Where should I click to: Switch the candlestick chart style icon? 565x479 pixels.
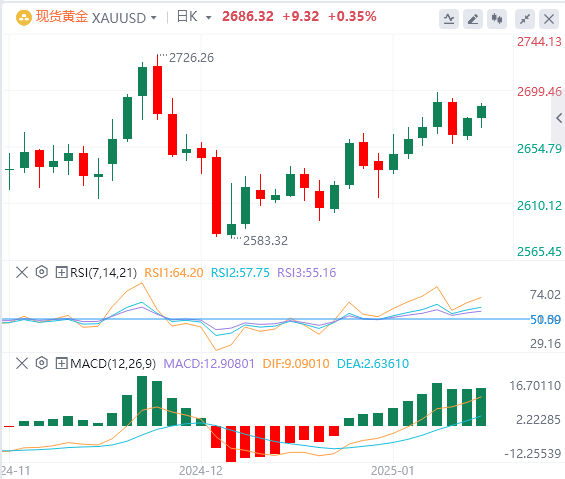[x=497, y=19]
